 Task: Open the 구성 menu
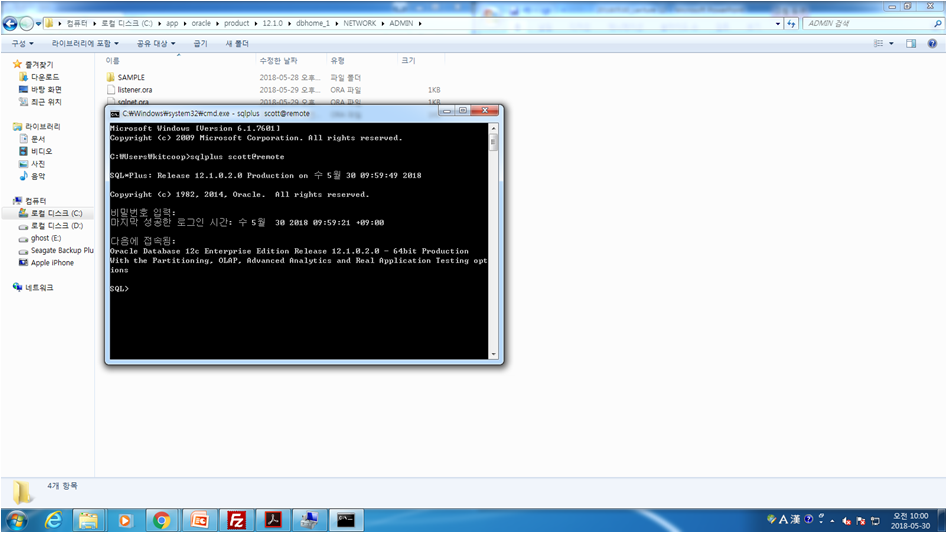point(22,43)
